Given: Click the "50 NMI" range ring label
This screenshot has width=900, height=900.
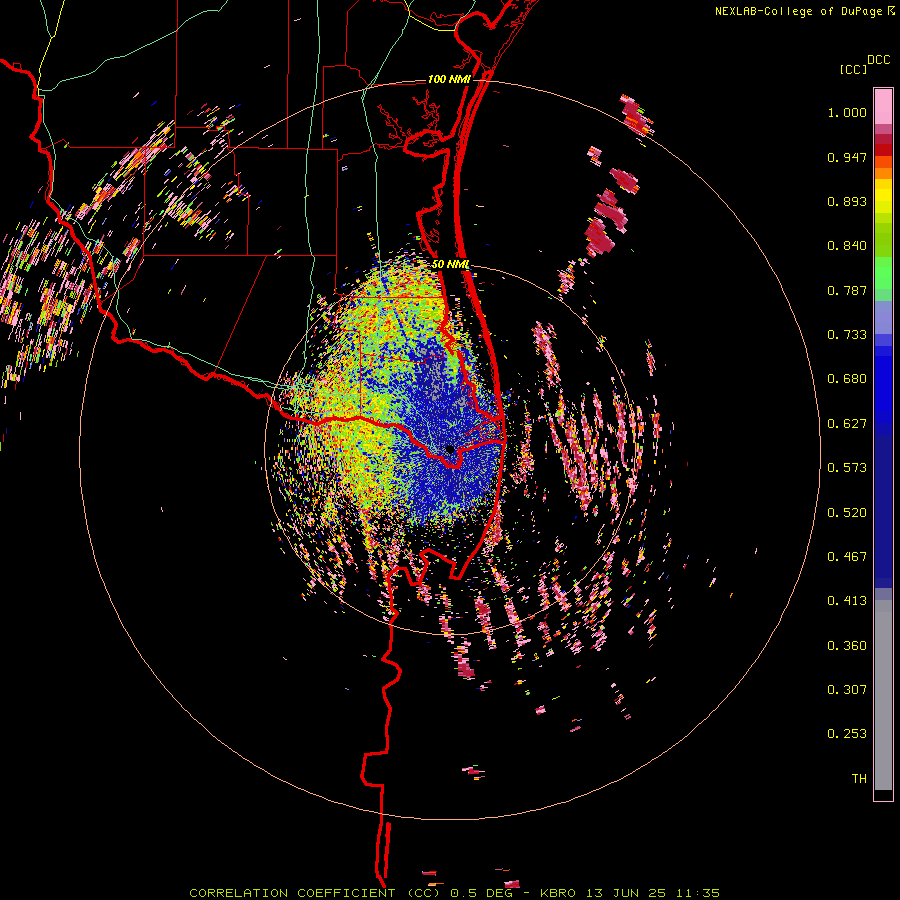Looking at the screenshot, I should (x=451, y=264).
